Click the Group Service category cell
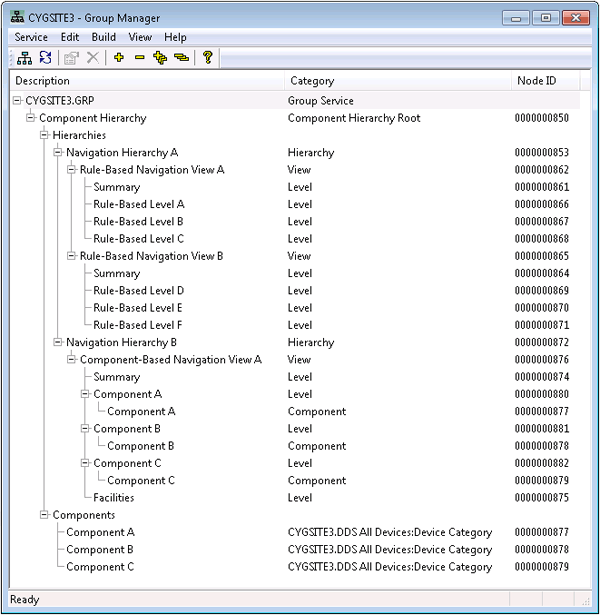 coord(320,101)
